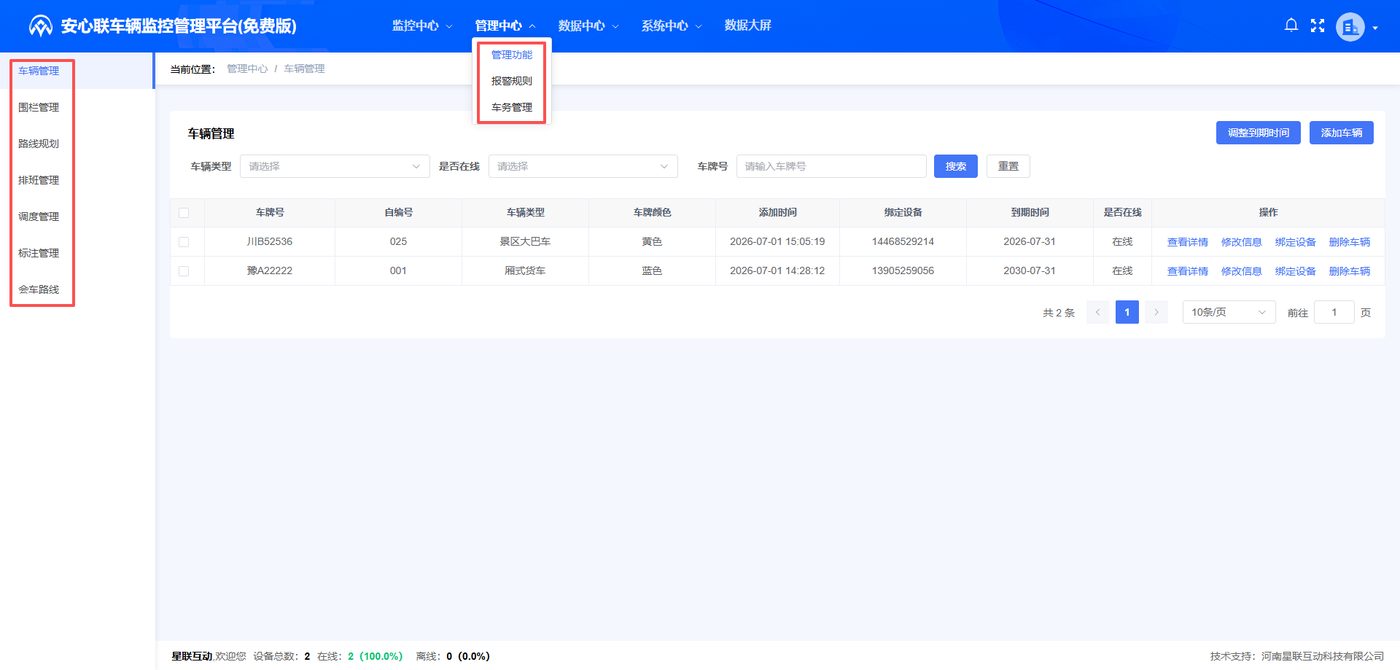This screenshot has width=1400, height=670.
Task: Collapse the 管理中心 menu
Action: (505, 26)
